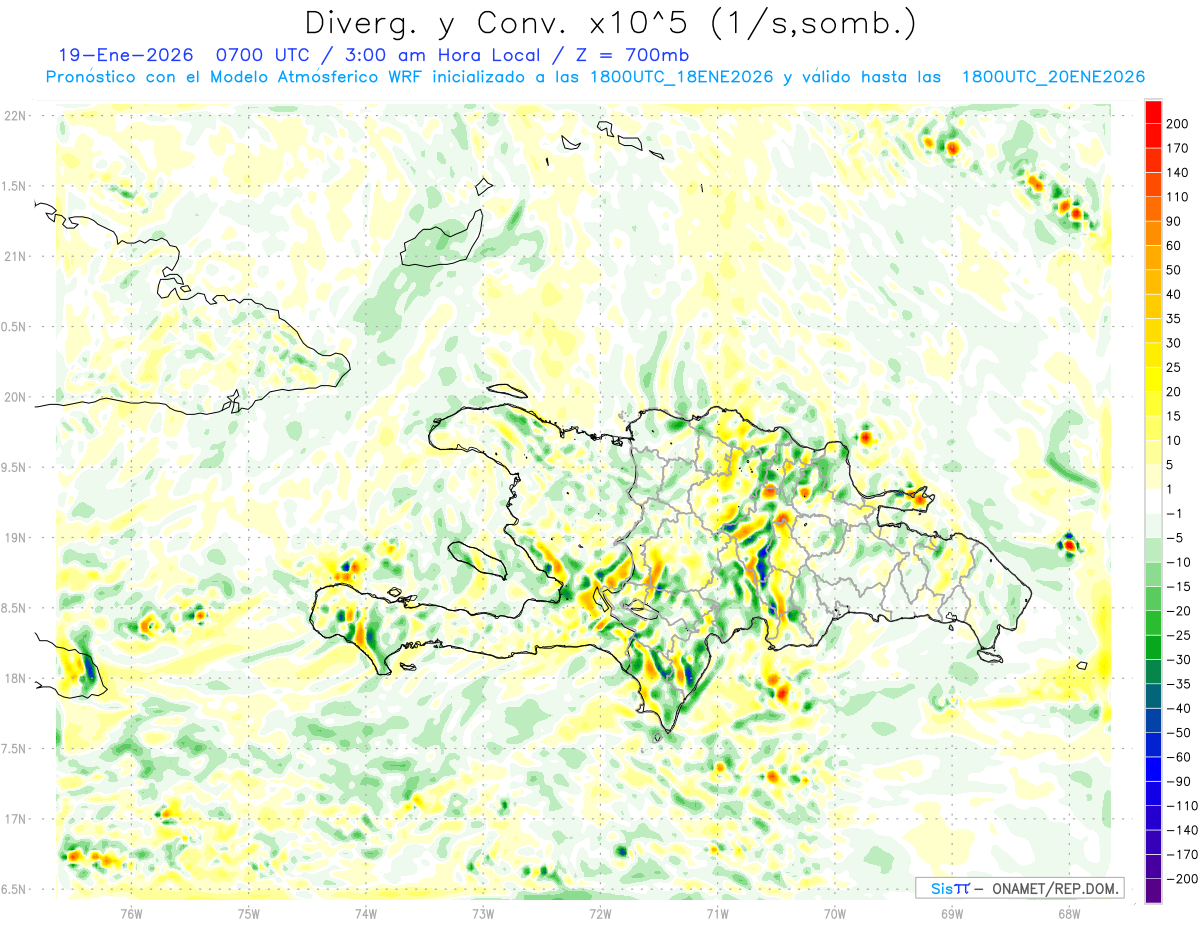Click the '9.5N' latitude label
Viewport: 1200px width, 927px height.
[14, 467]
